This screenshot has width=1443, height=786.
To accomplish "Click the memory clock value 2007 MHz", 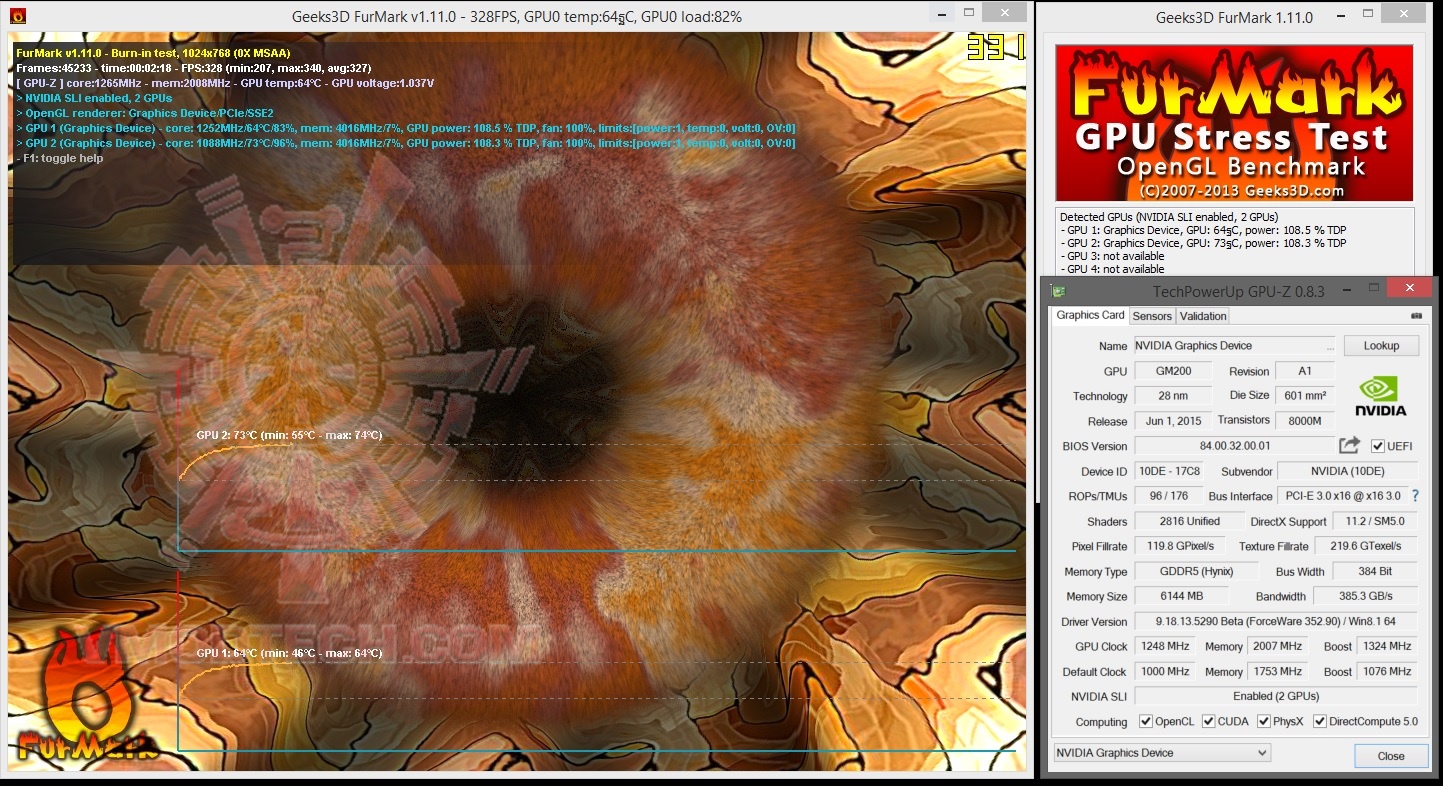I will pos(1277,647).
